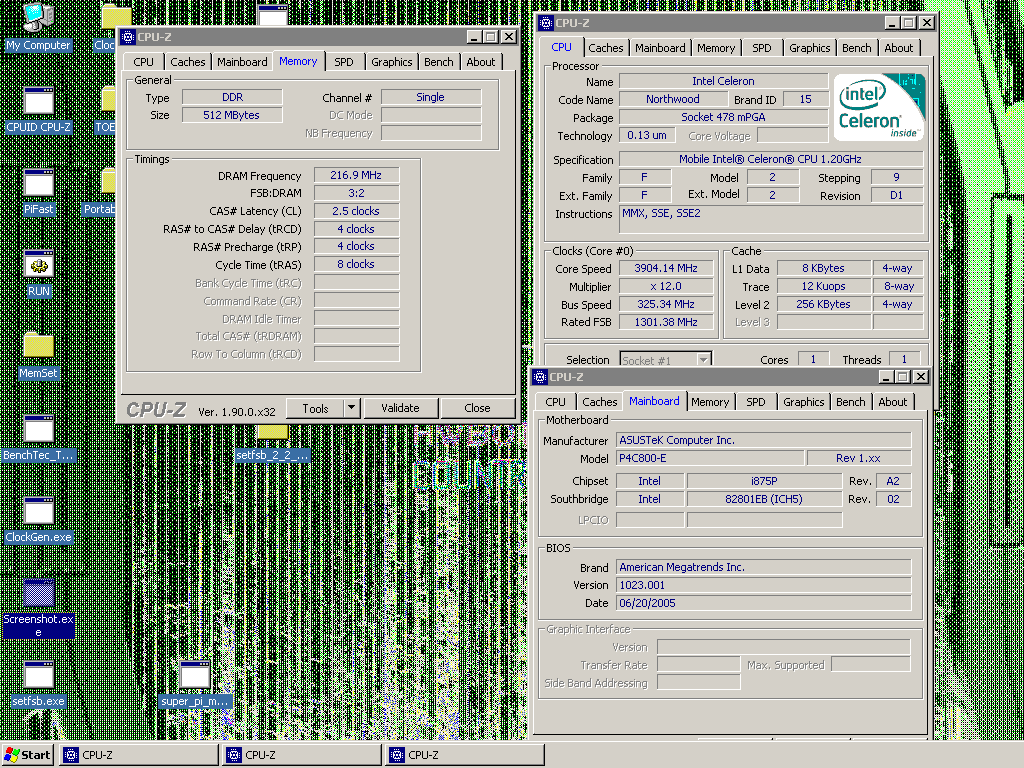Click the CPU-Z chip icon in Memory window title bar
1024x768 pixels.
click(128, 37)
